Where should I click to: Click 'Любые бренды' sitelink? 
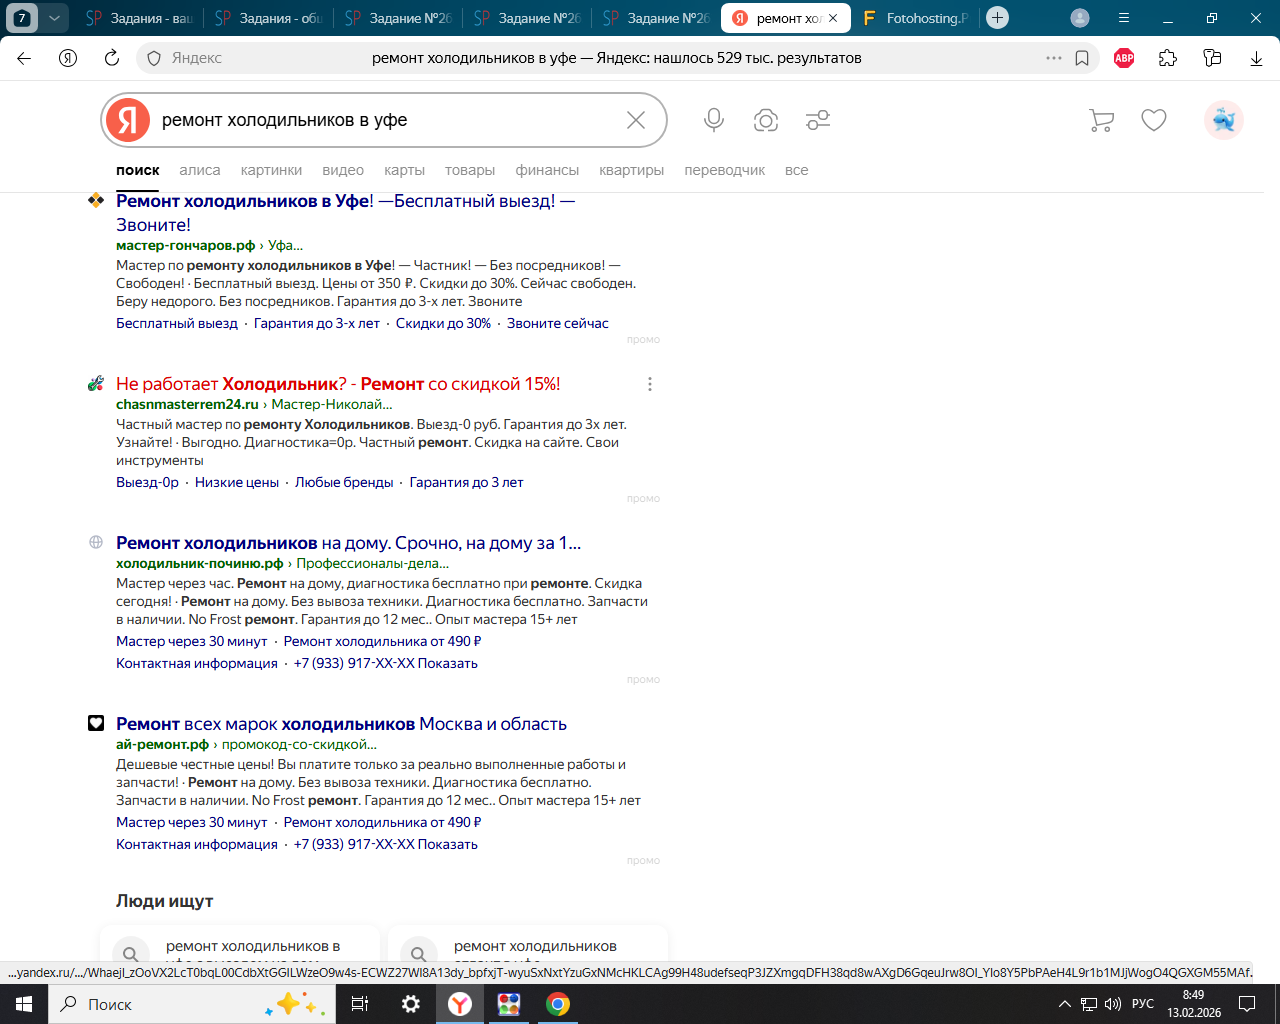coord(344,482)
